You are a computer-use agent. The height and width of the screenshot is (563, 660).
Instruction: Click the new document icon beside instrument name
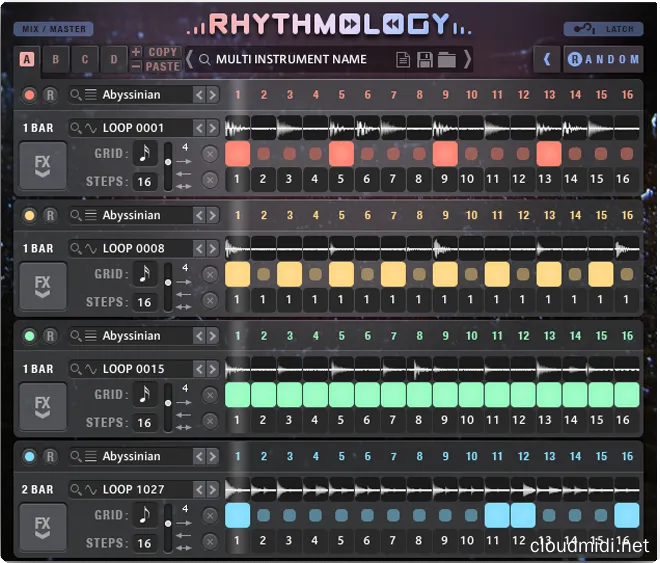point(403,60)
